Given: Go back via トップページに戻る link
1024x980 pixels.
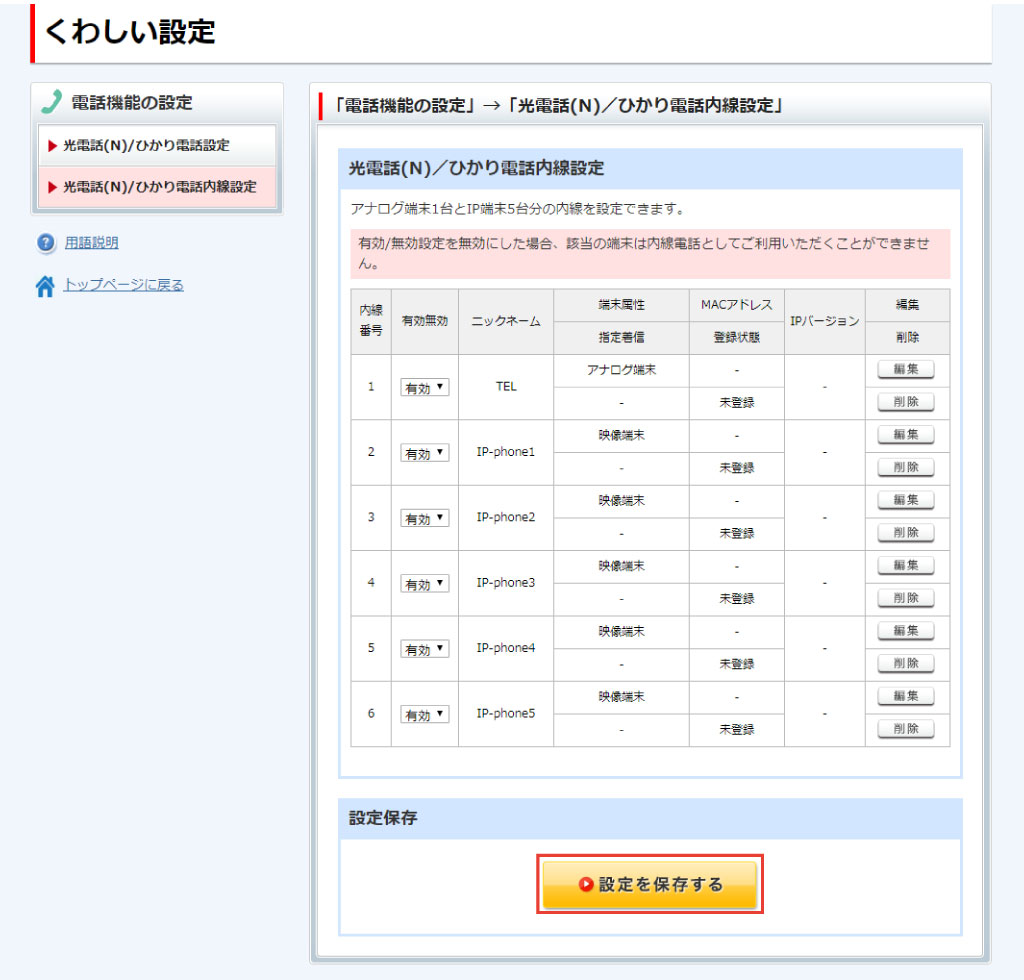Looking at the screenshot, I should (x=123, y=285).
